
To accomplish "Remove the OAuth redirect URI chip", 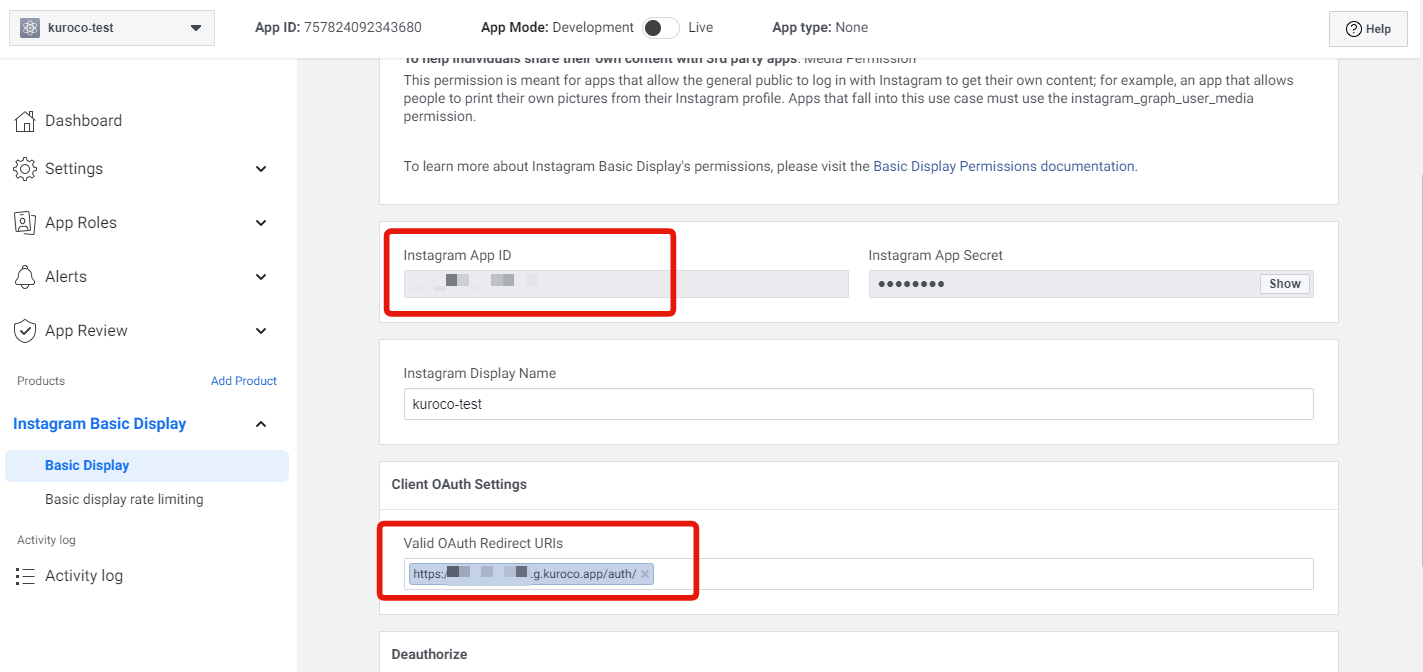I will pos(646,573).
